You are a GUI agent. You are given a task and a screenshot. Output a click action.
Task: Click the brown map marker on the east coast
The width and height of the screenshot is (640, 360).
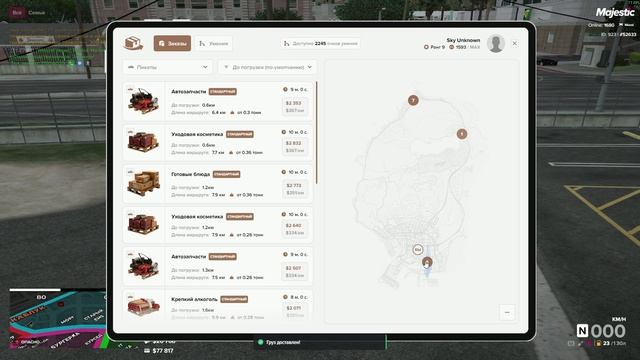[x=462, y=134]
